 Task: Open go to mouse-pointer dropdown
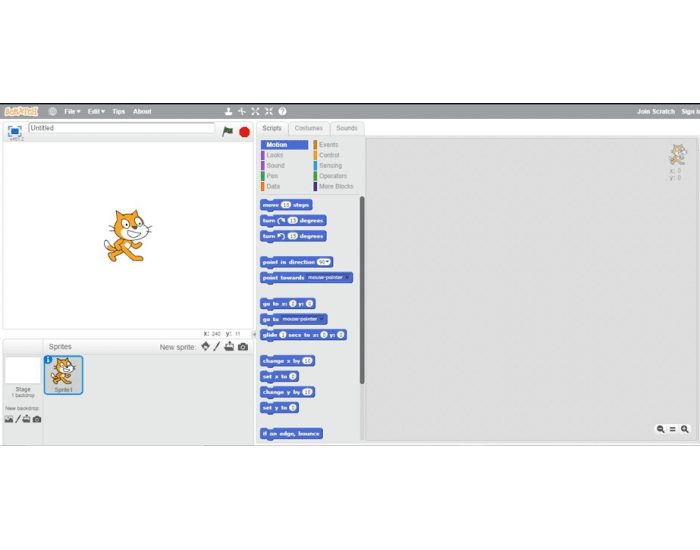pyautogui.click(x=321, y=319)
